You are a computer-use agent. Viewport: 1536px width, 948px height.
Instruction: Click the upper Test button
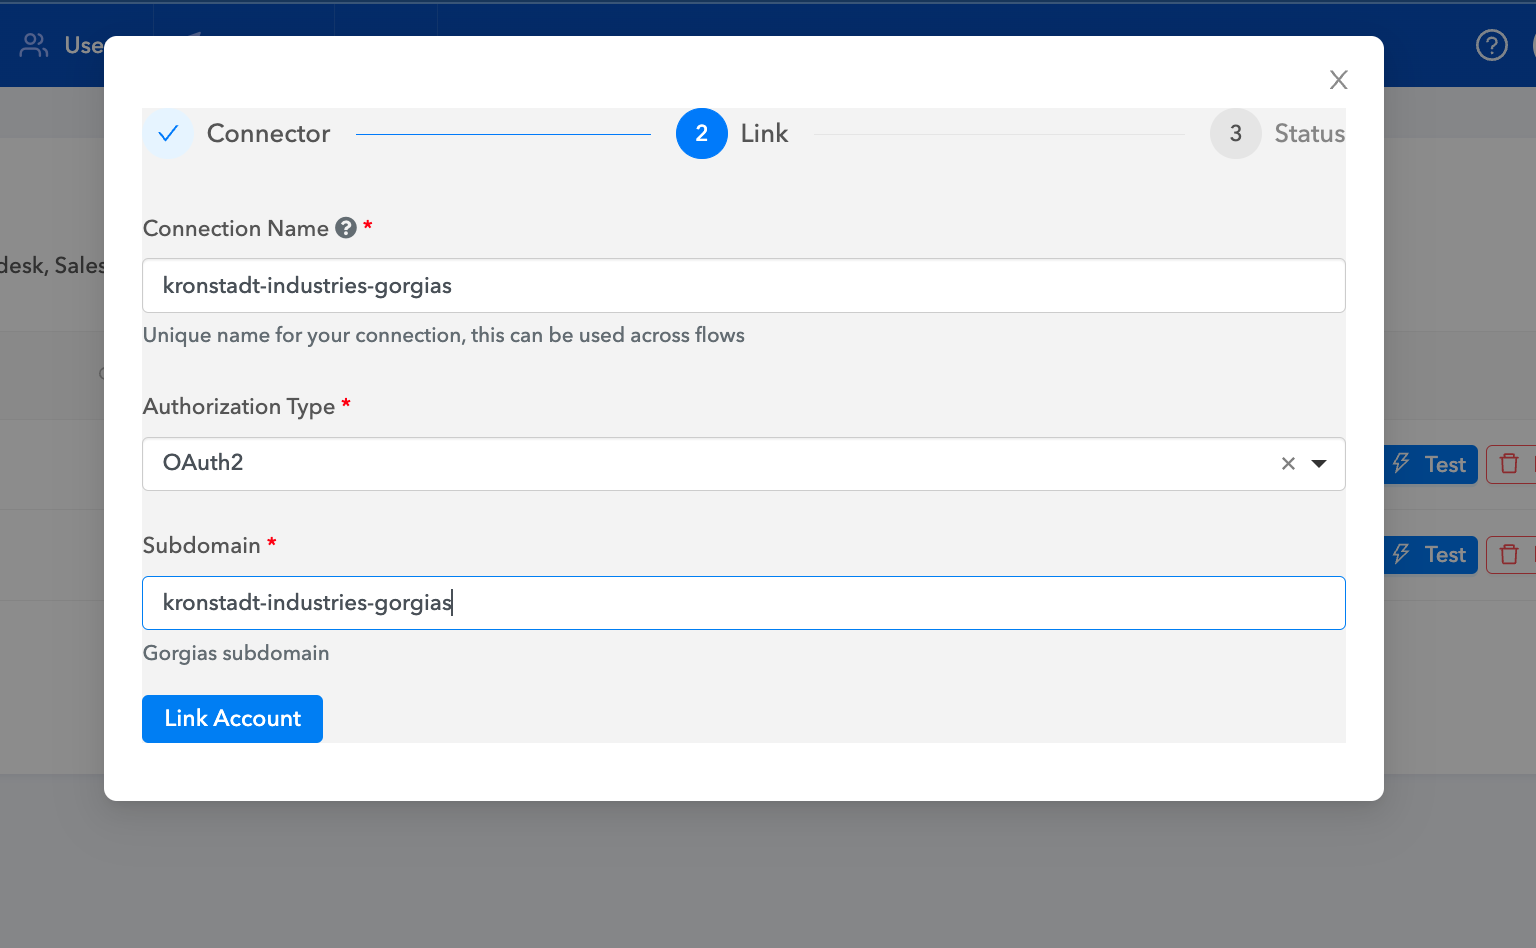[x=1432, y=464]
